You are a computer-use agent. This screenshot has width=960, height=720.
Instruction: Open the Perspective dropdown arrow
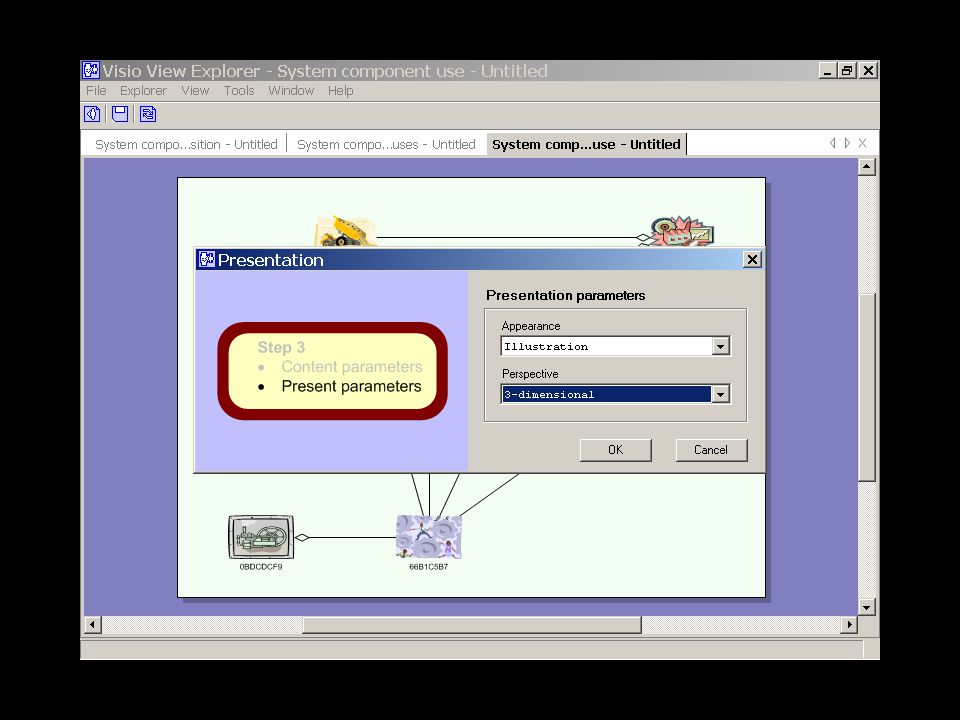pos(721,394)
